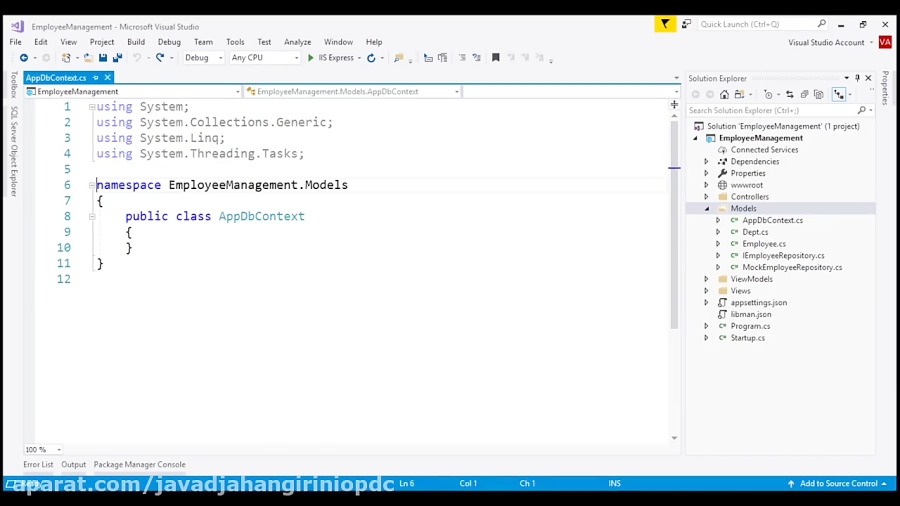The width and height of the screenshot is (900, 506).
Task: Toggle Preview Selected Items in Solution Explorer
Action: [839, 95]
